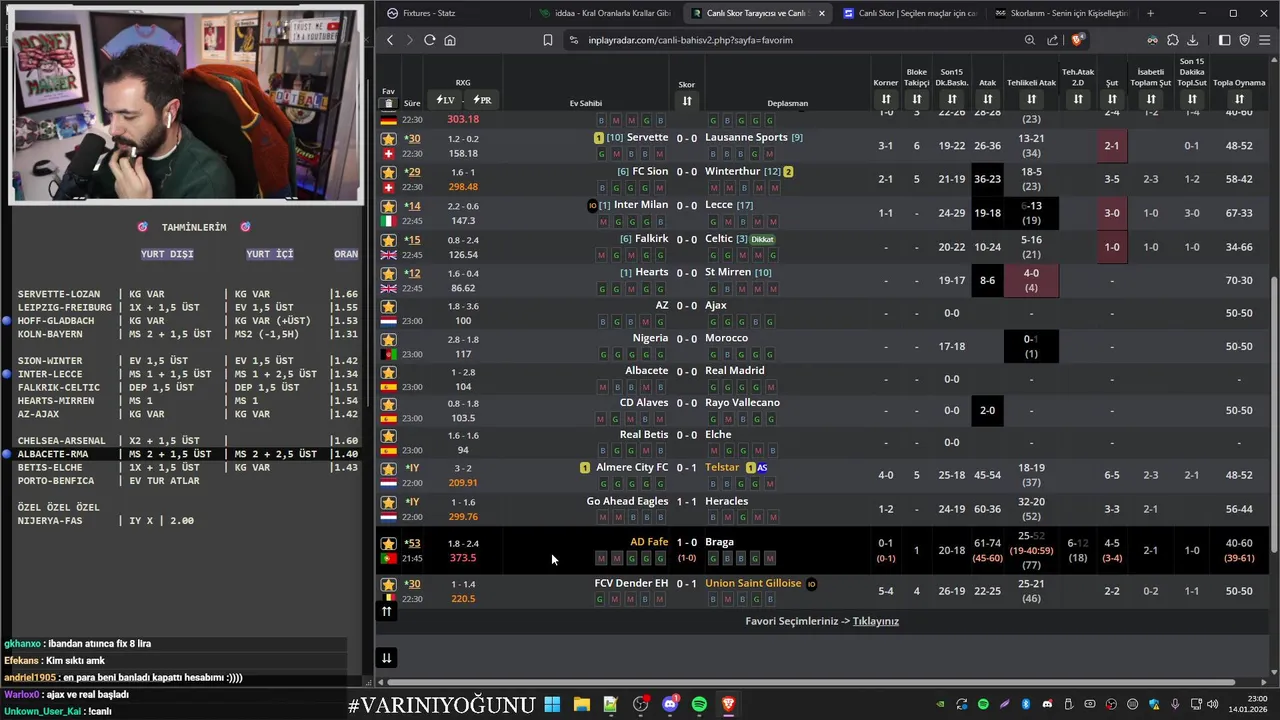The width and height of the screenshot is (1280, 720).
Task: Unfavorite the Servette vs Lausanne Sports star
Action: [x=388, y=139]
